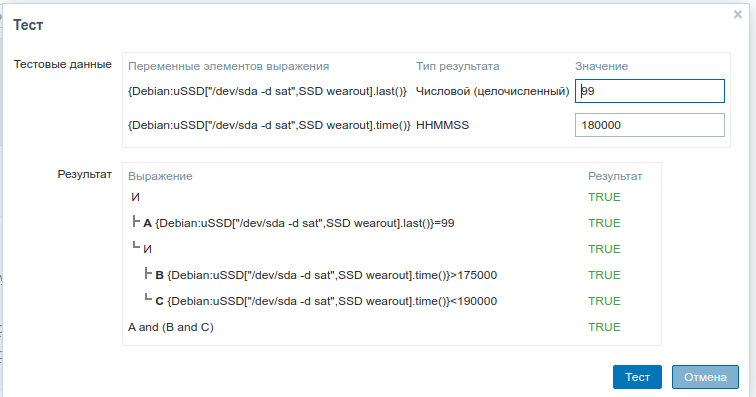This screenshot has width=756, height=397.
Task: Click the Тип результата column header
Action: 458,66
